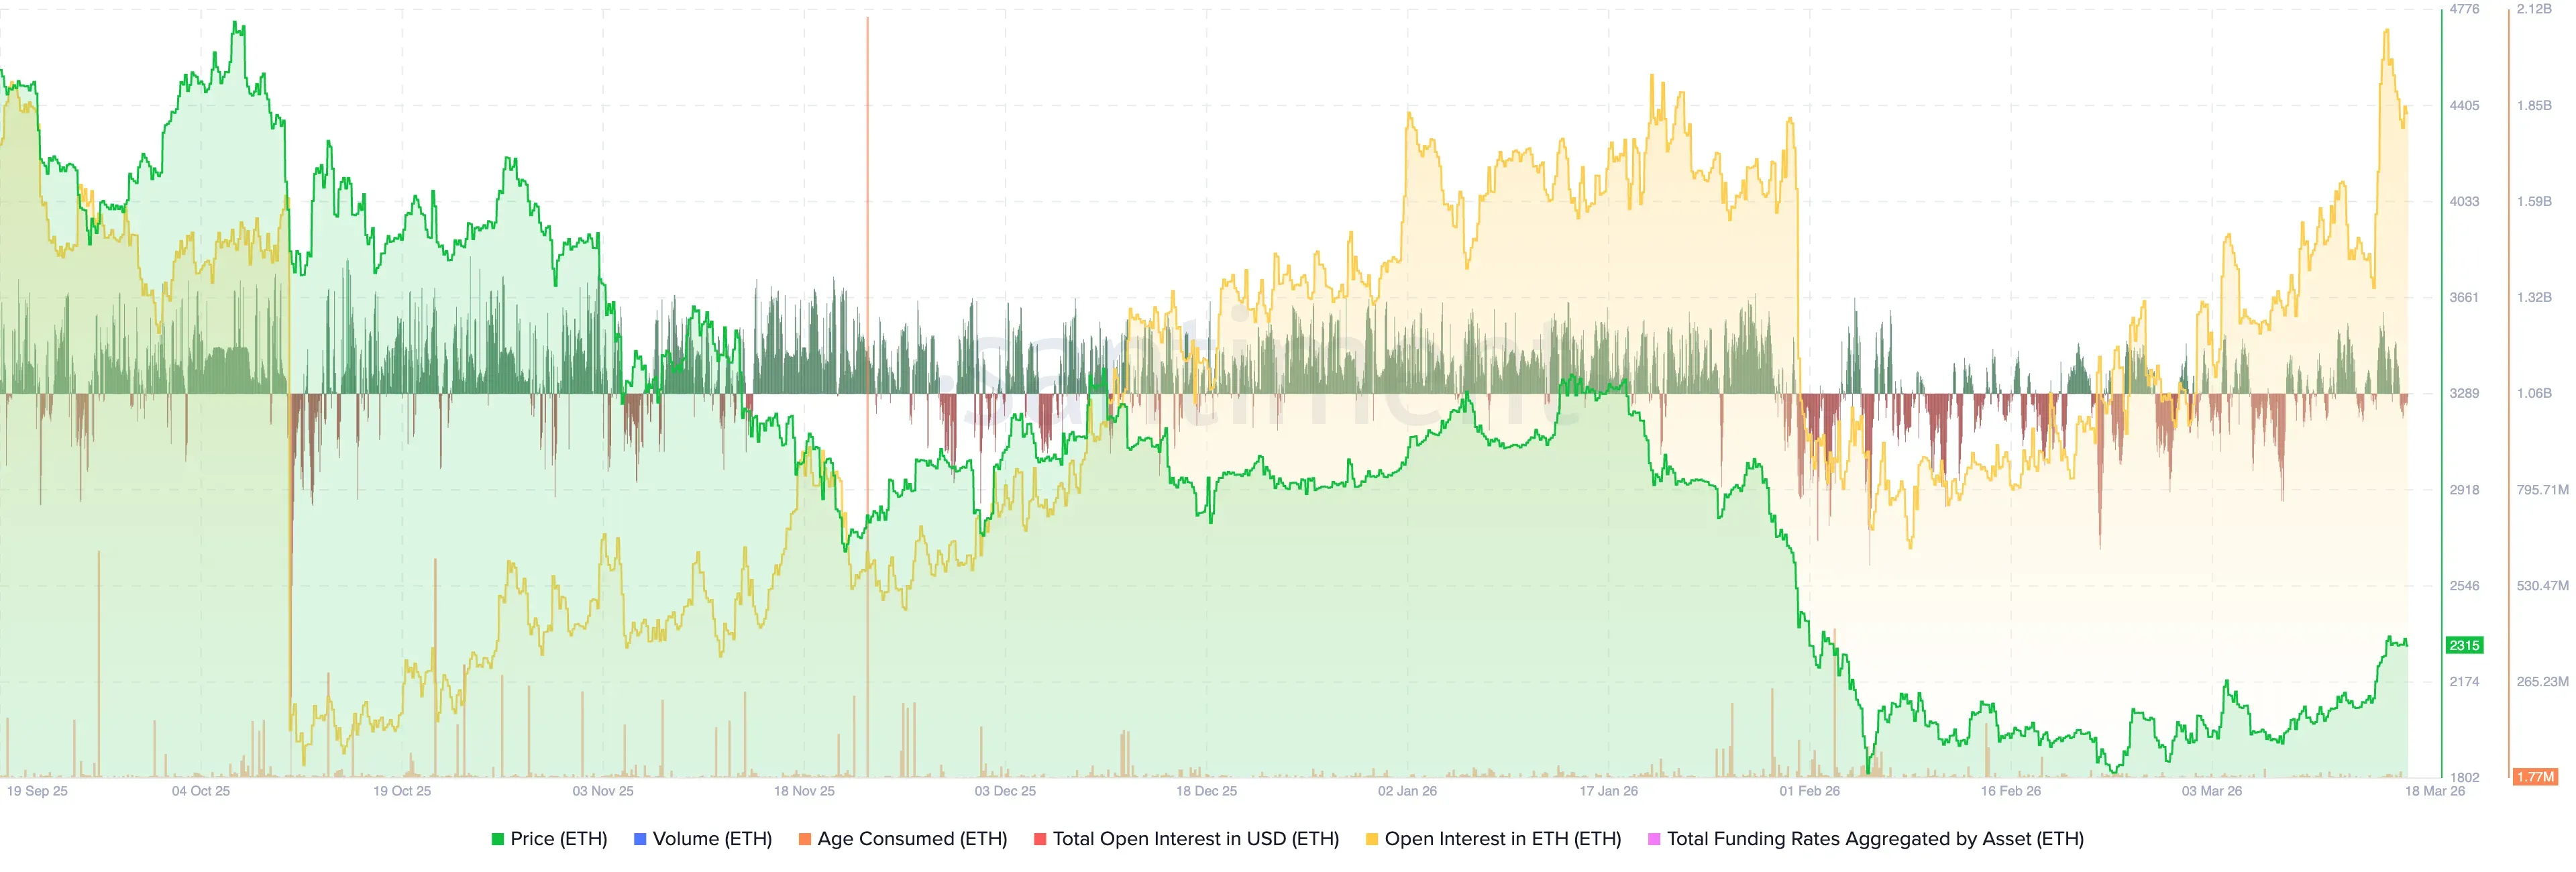Click the 2.12B open interest axis label
Viewport: 2576px width, 872px height.
[x=2534, y=9]
